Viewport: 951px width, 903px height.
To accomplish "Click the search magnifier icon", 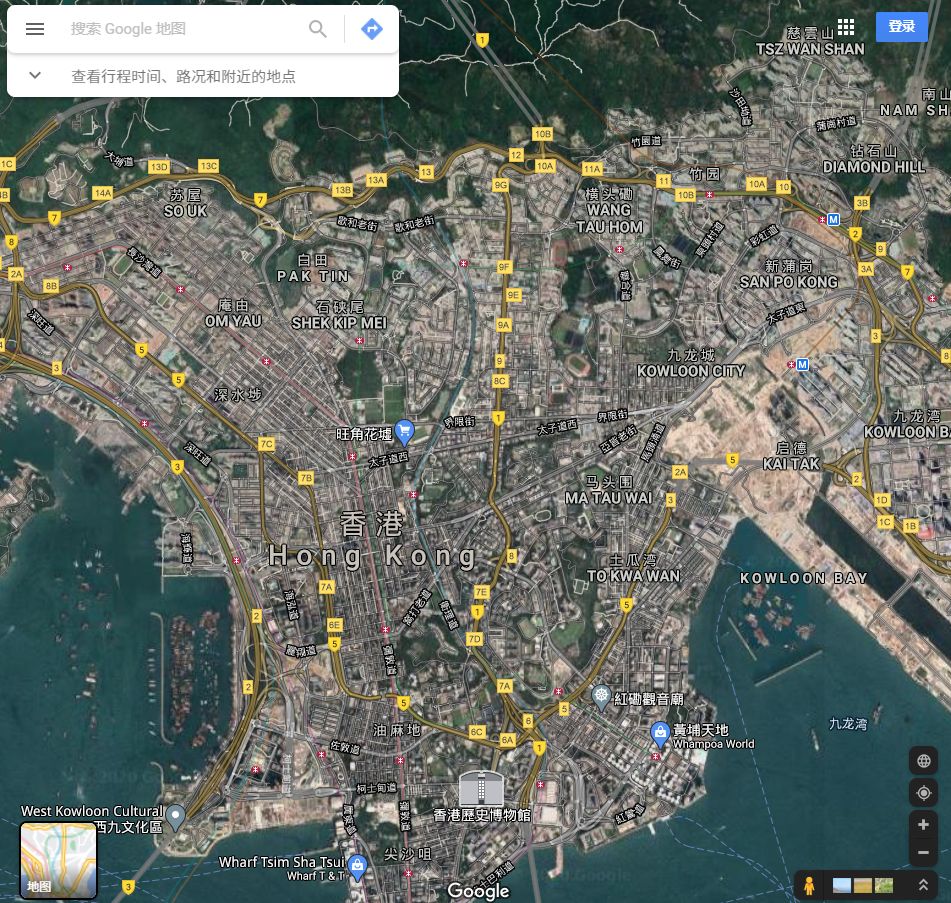I will point(318,29).
